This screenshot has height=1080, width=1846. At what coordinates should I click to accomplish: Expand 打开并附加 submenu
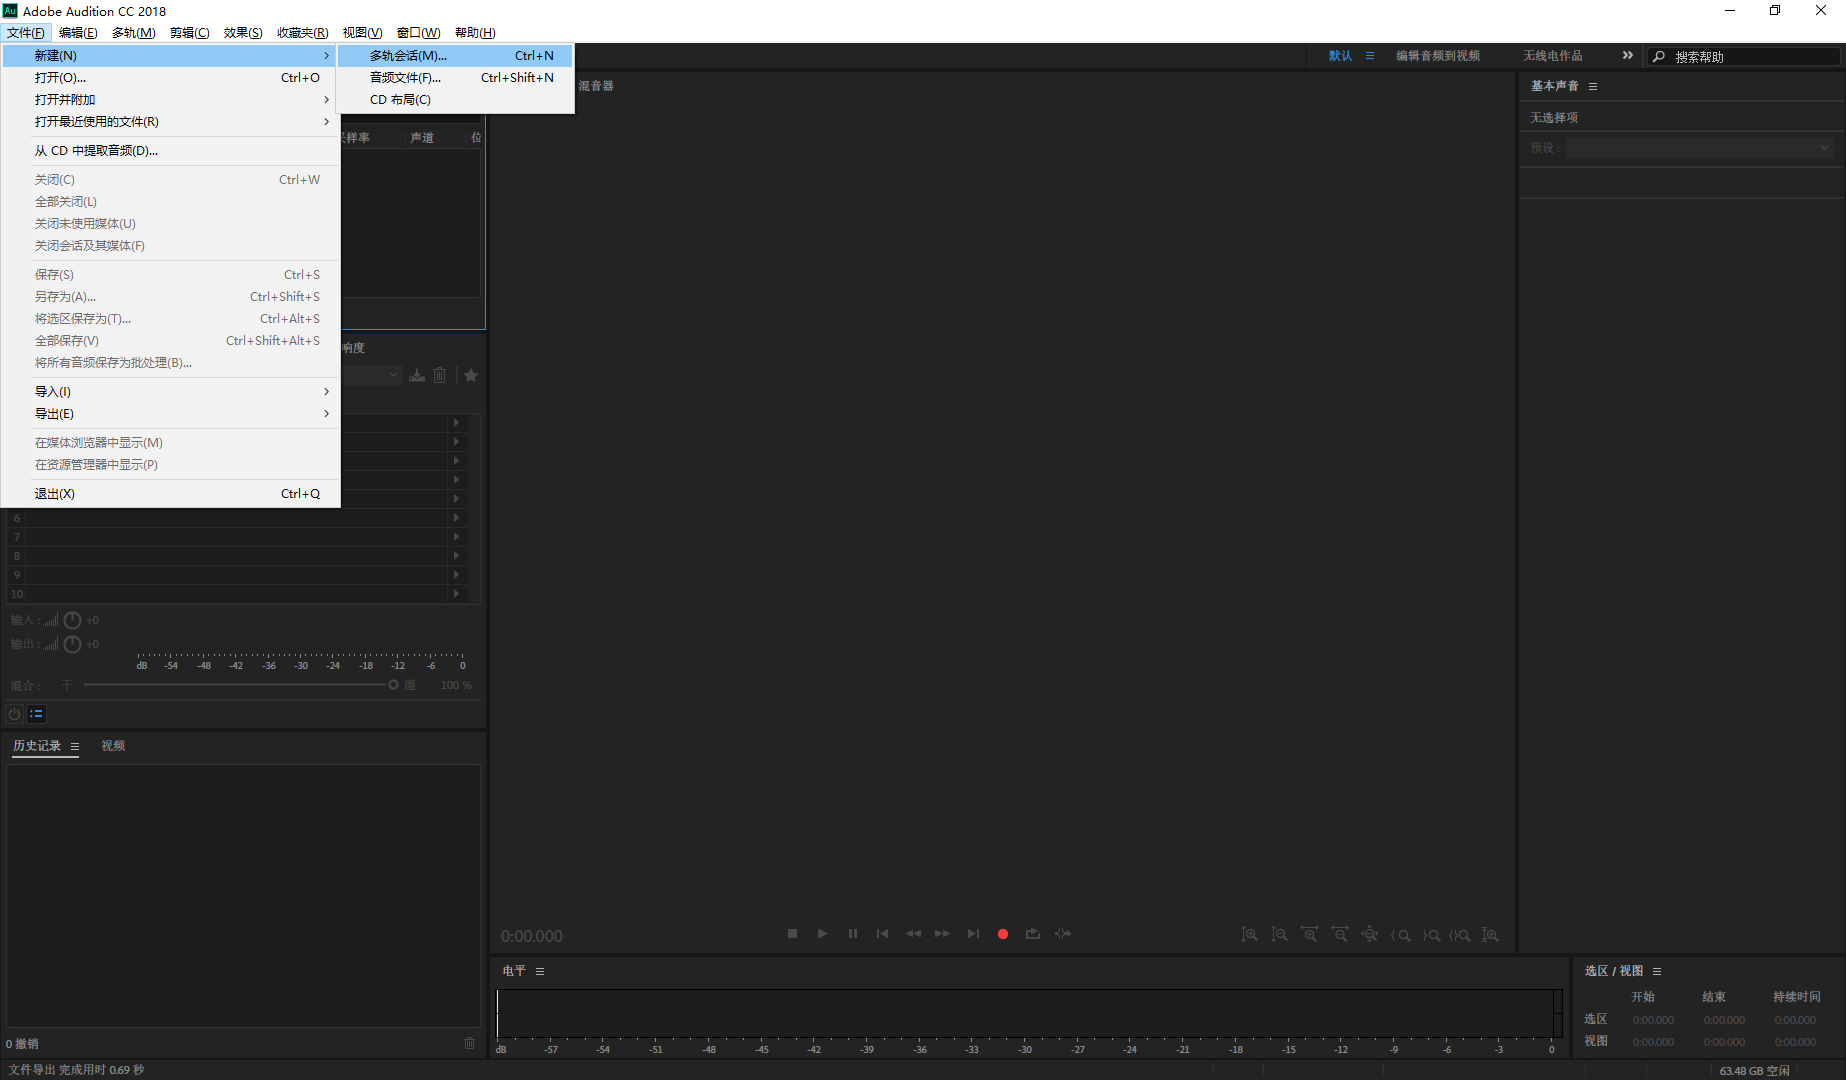click(x=171, y=100)
